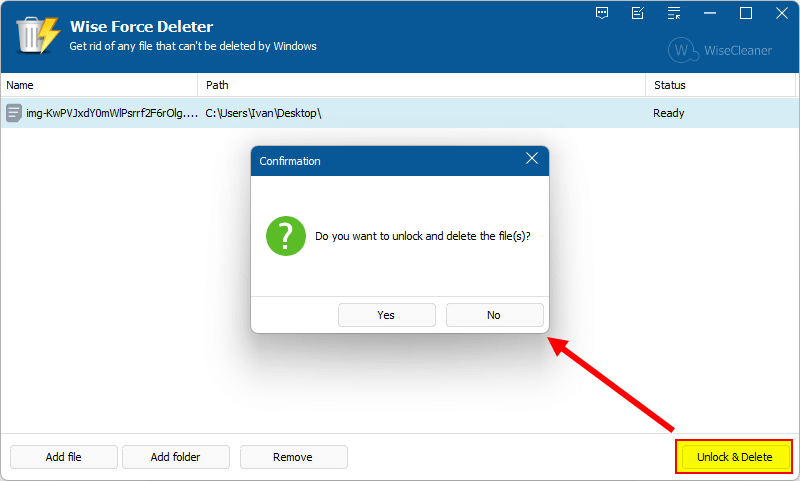The height and width of the screenshot is (481, 800).
Task: Click the file icon beside img-KwPVJxdY0mWlPsrrf2F6rOlg
Action: (14, 113)
